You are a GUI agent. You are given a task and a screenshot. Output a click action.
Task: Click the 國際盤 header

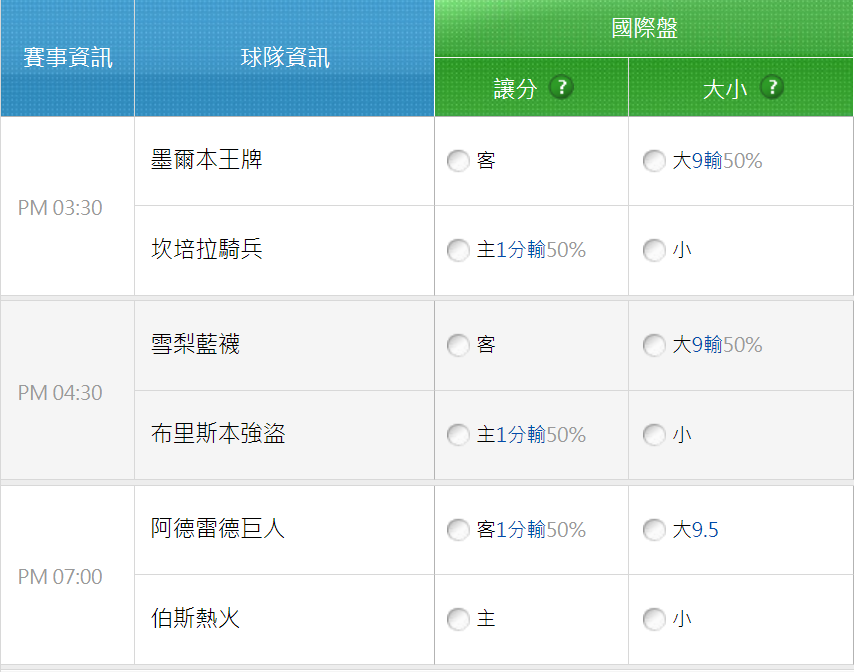click(644, 28)
